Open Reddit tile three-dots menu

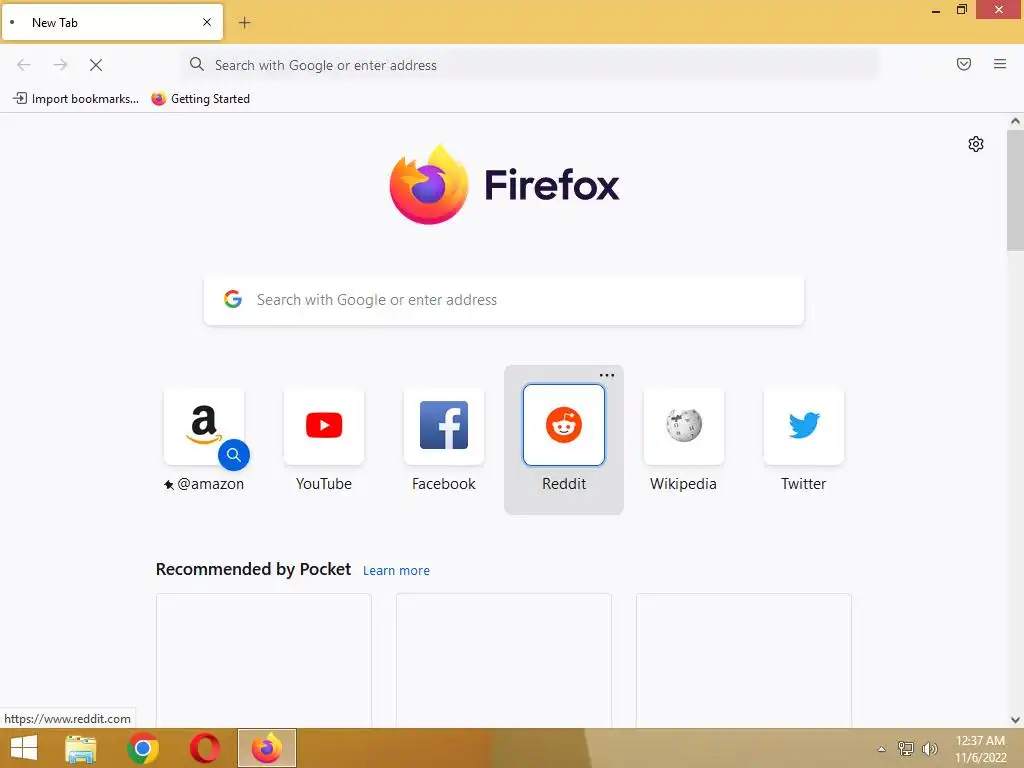click(607, 376)
